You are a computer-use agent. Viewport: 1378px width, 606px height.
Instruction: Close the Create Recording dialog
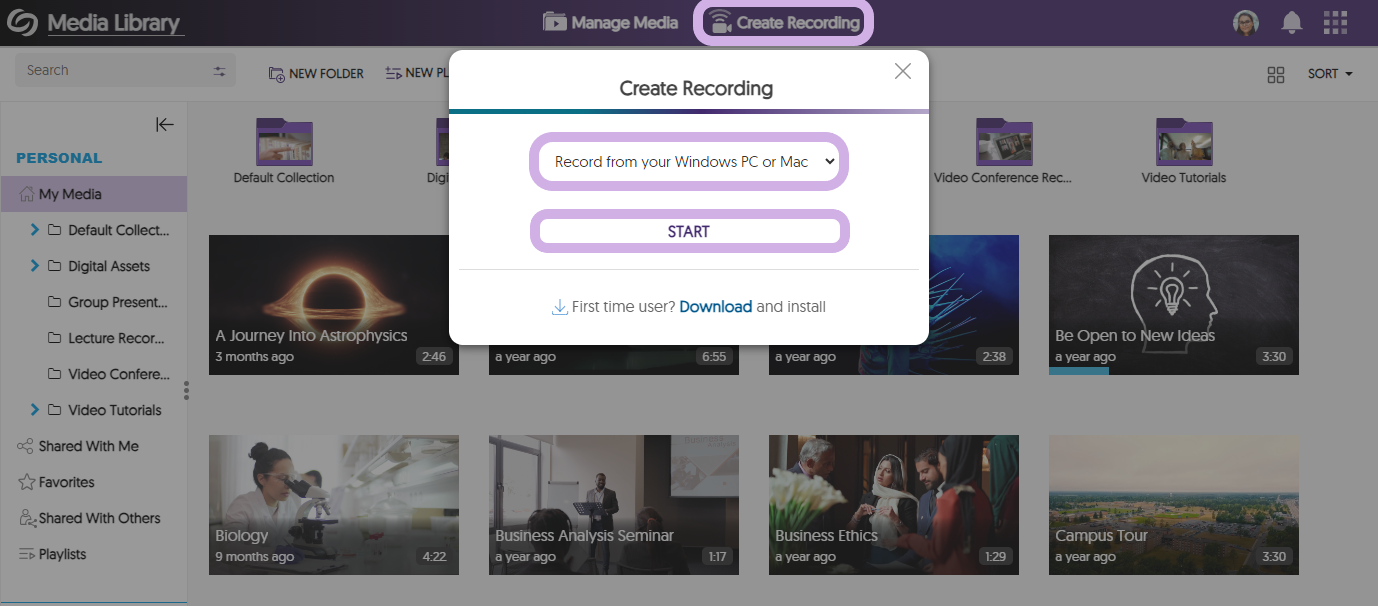[x=902, y=71]
